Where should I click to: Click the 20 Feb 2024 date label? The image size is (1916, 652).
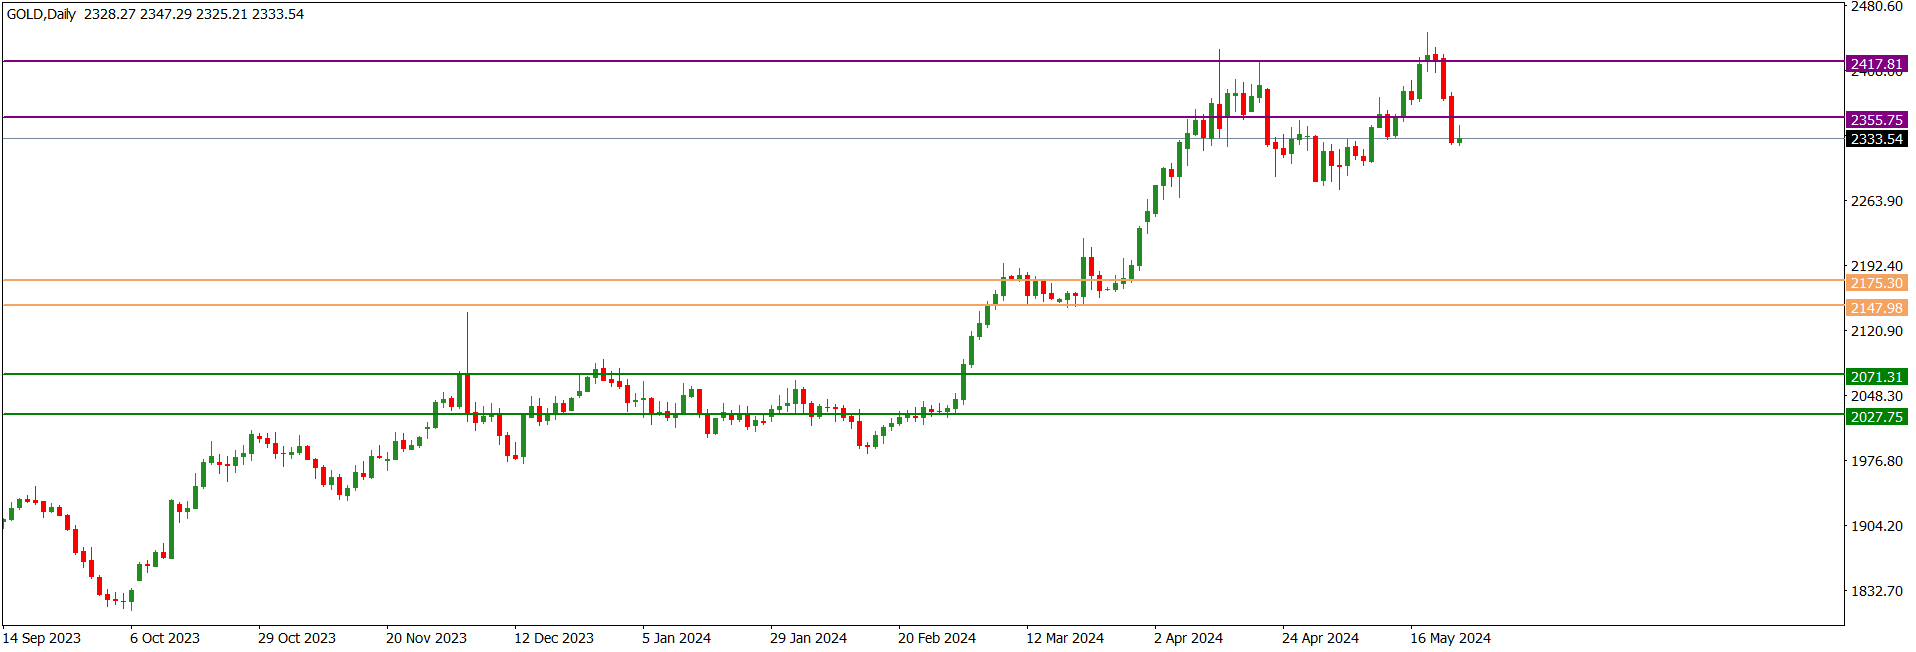936,638
